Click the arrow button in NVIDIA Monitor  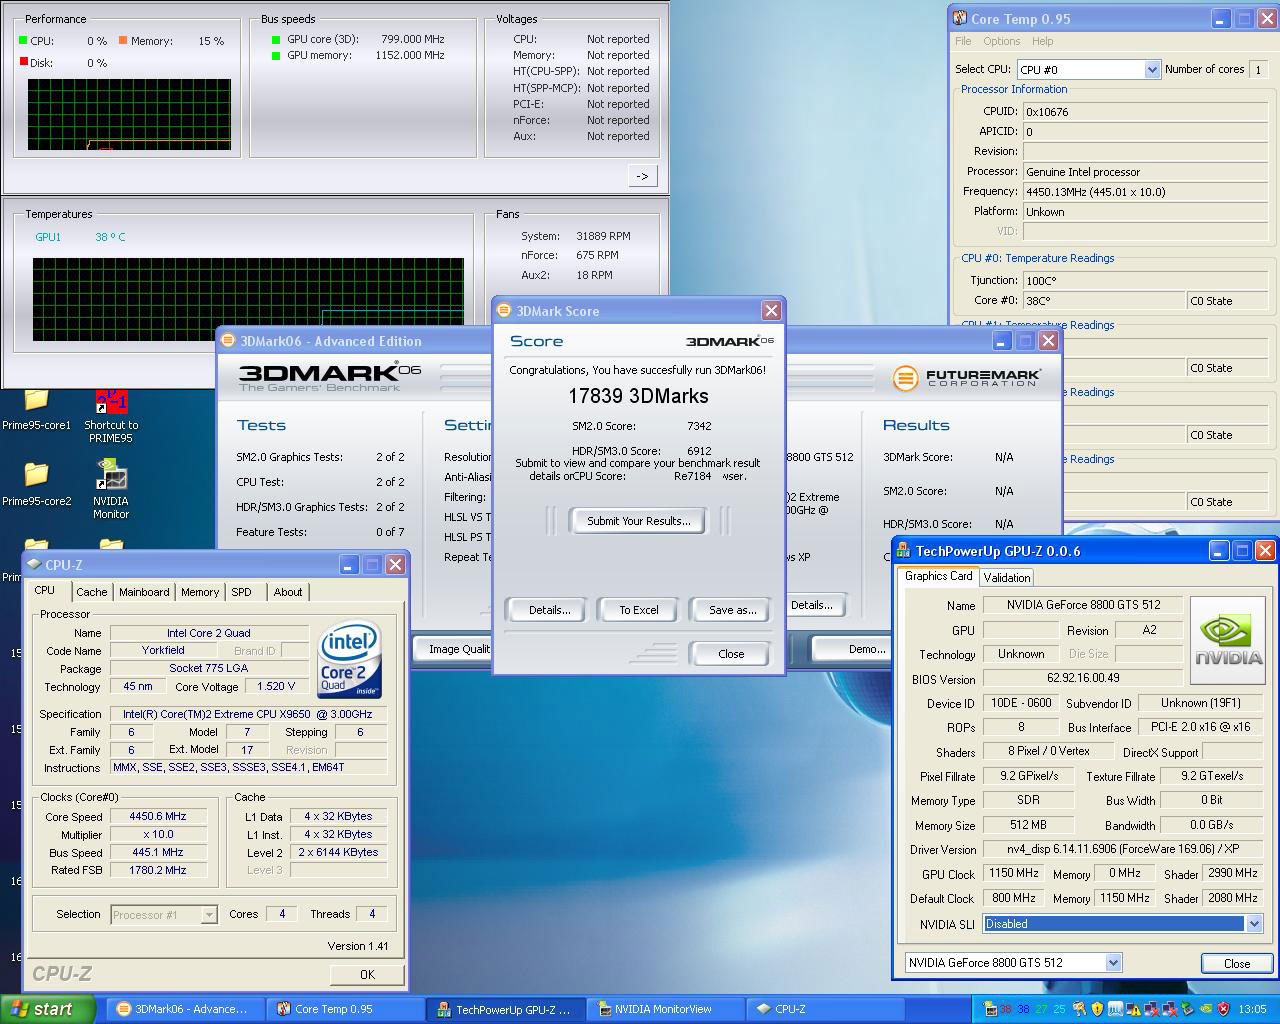pyautogui.click(x=642, y=176)
